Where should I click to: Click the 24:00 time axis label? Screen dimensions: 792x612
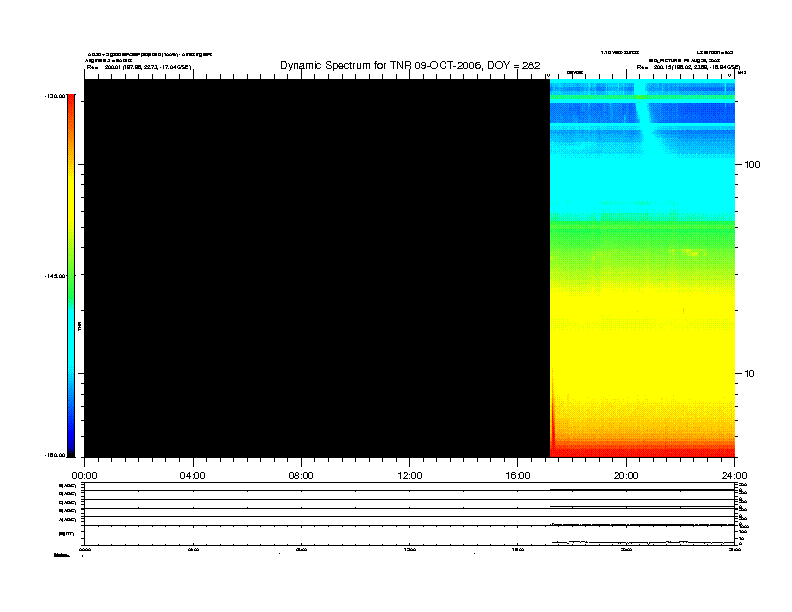coord(734,476)
